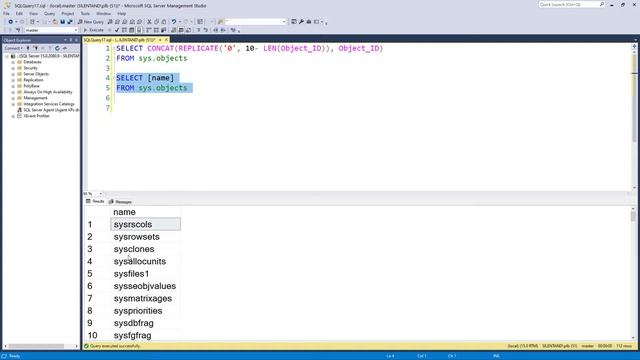This screenshot has width=640, height=360.
Task: Select the Databases tree item label
Action: (x=32, y=62)
